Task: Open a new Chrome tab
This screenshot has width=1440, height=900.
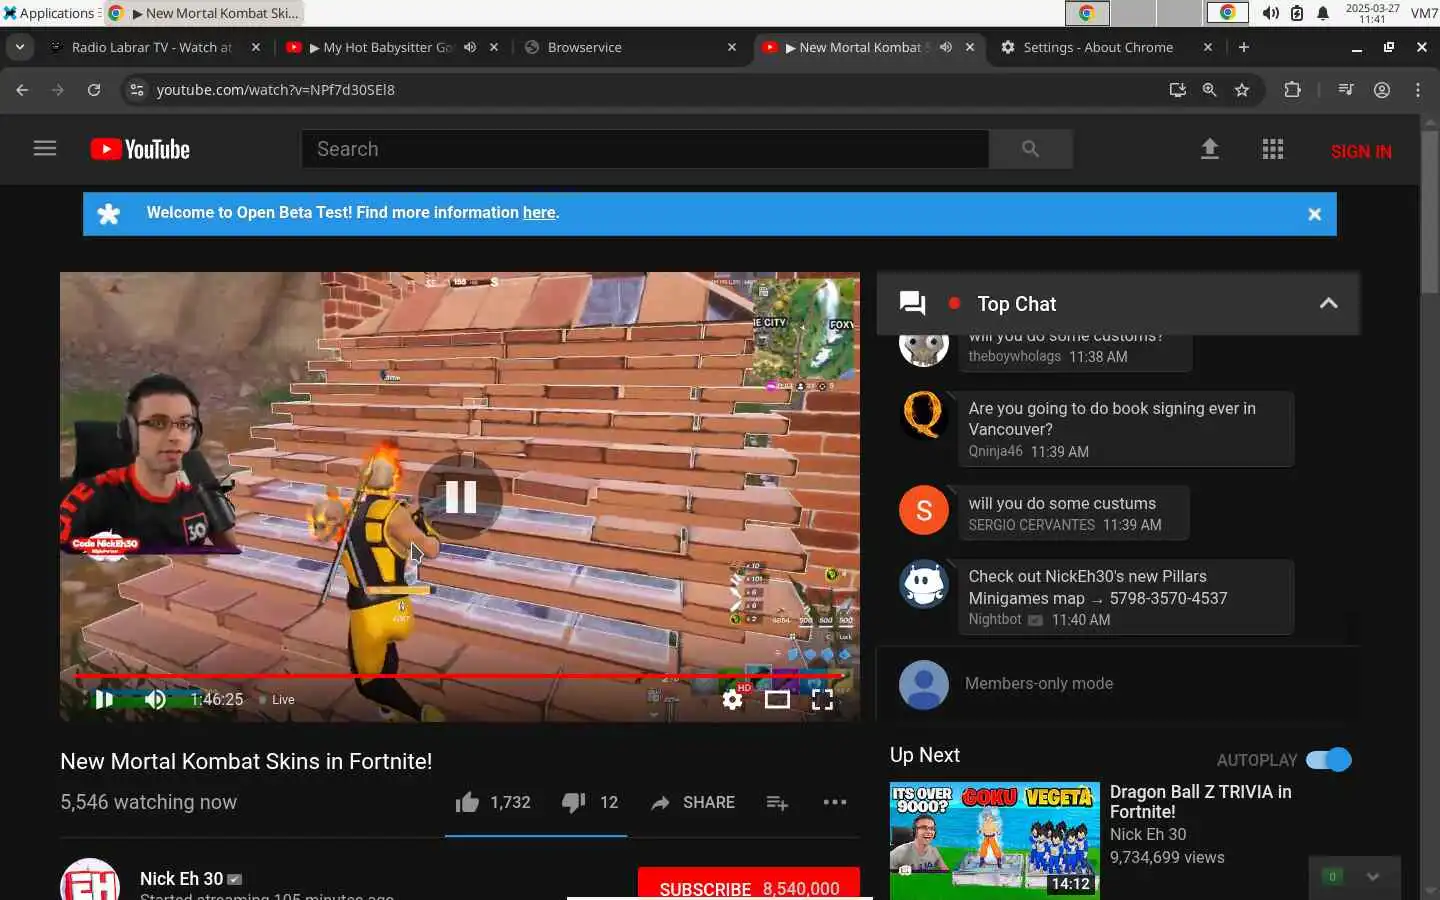Action: pyautogui.click(x=1244, y=47)
